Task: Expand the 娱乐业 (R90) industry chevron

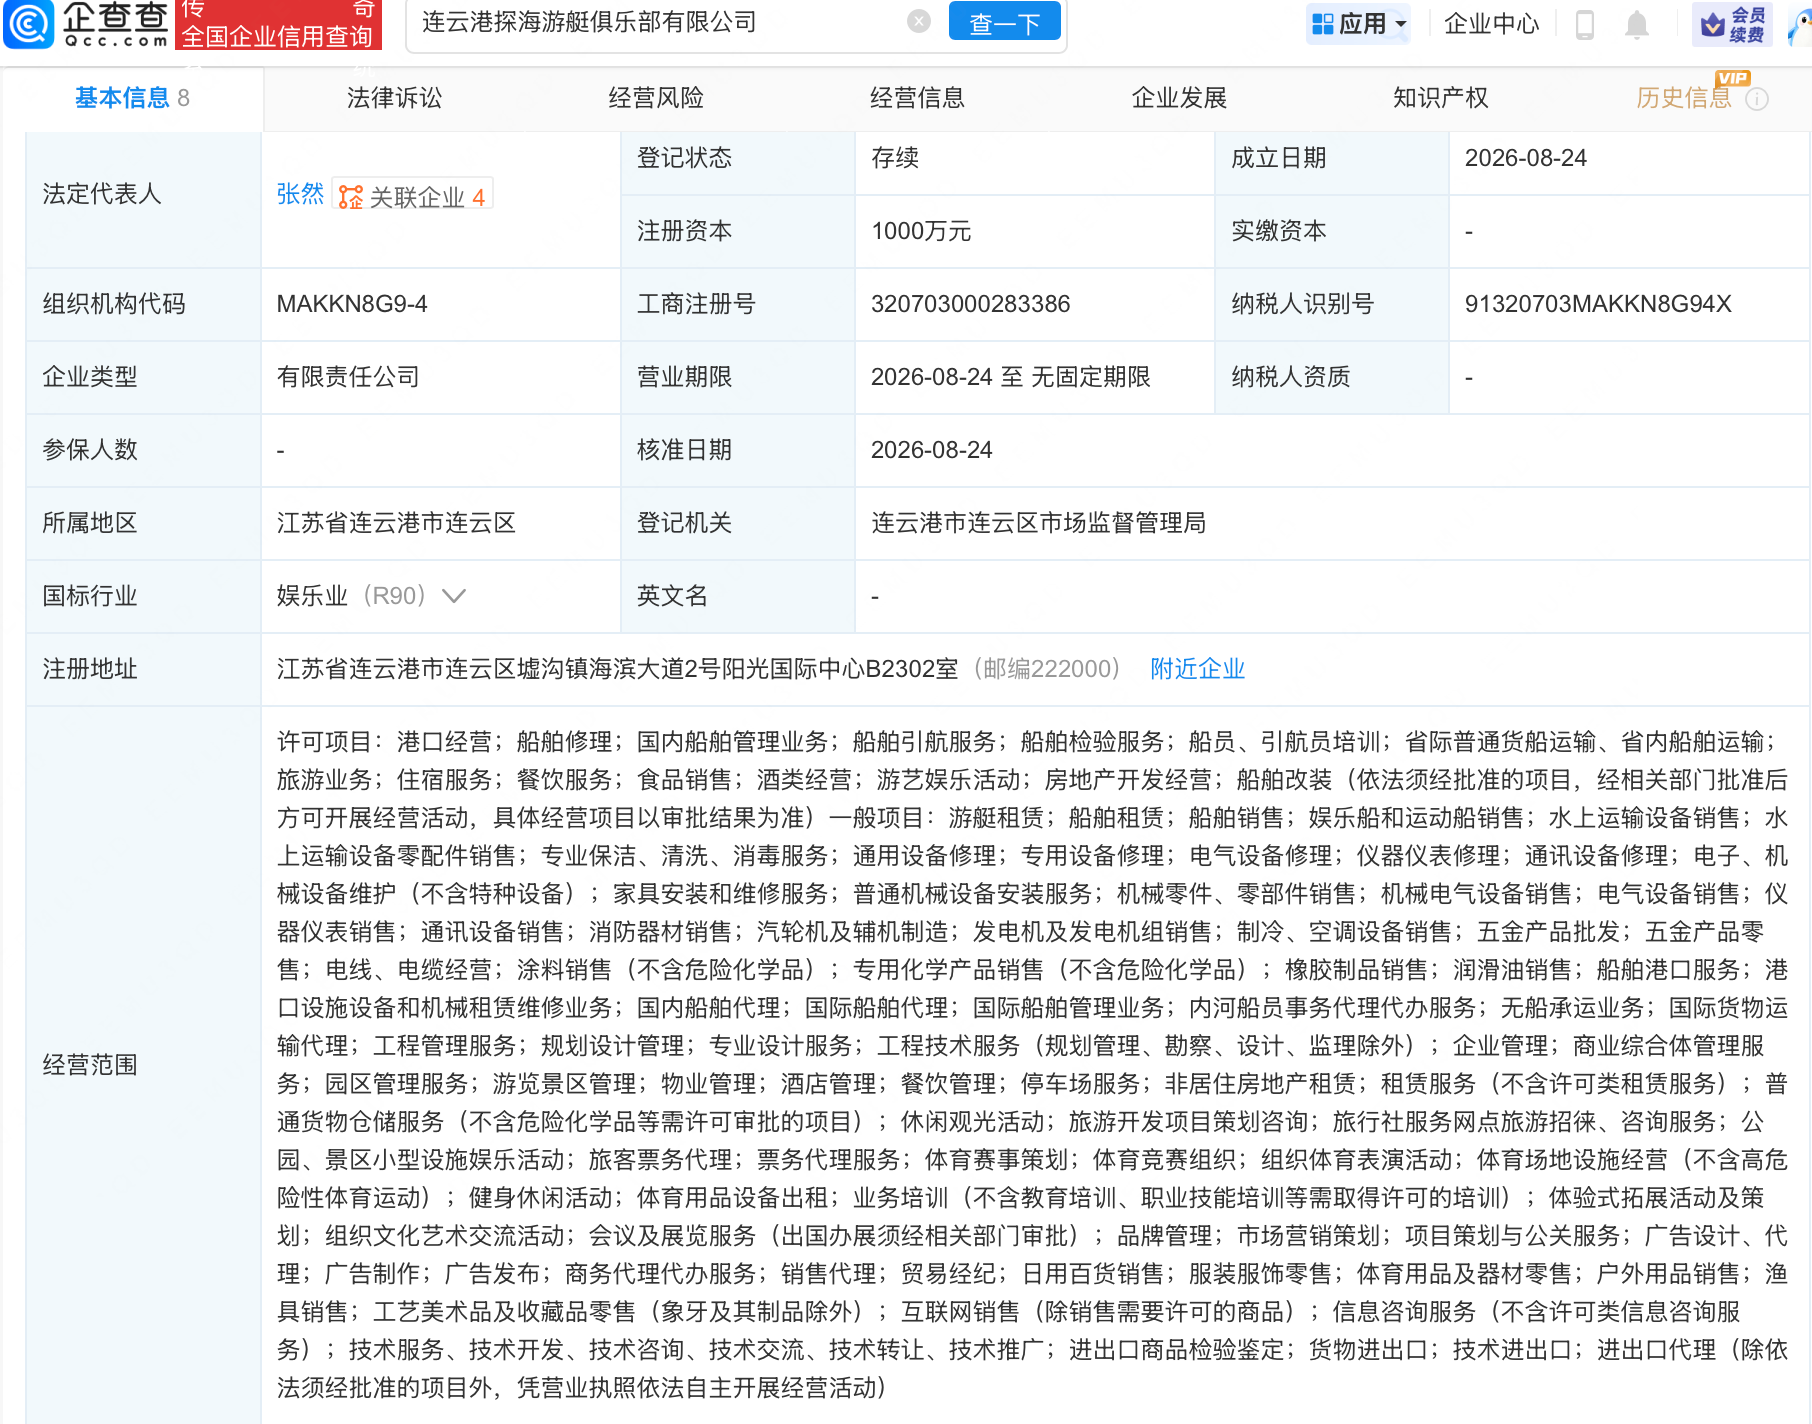Action: 454,596
